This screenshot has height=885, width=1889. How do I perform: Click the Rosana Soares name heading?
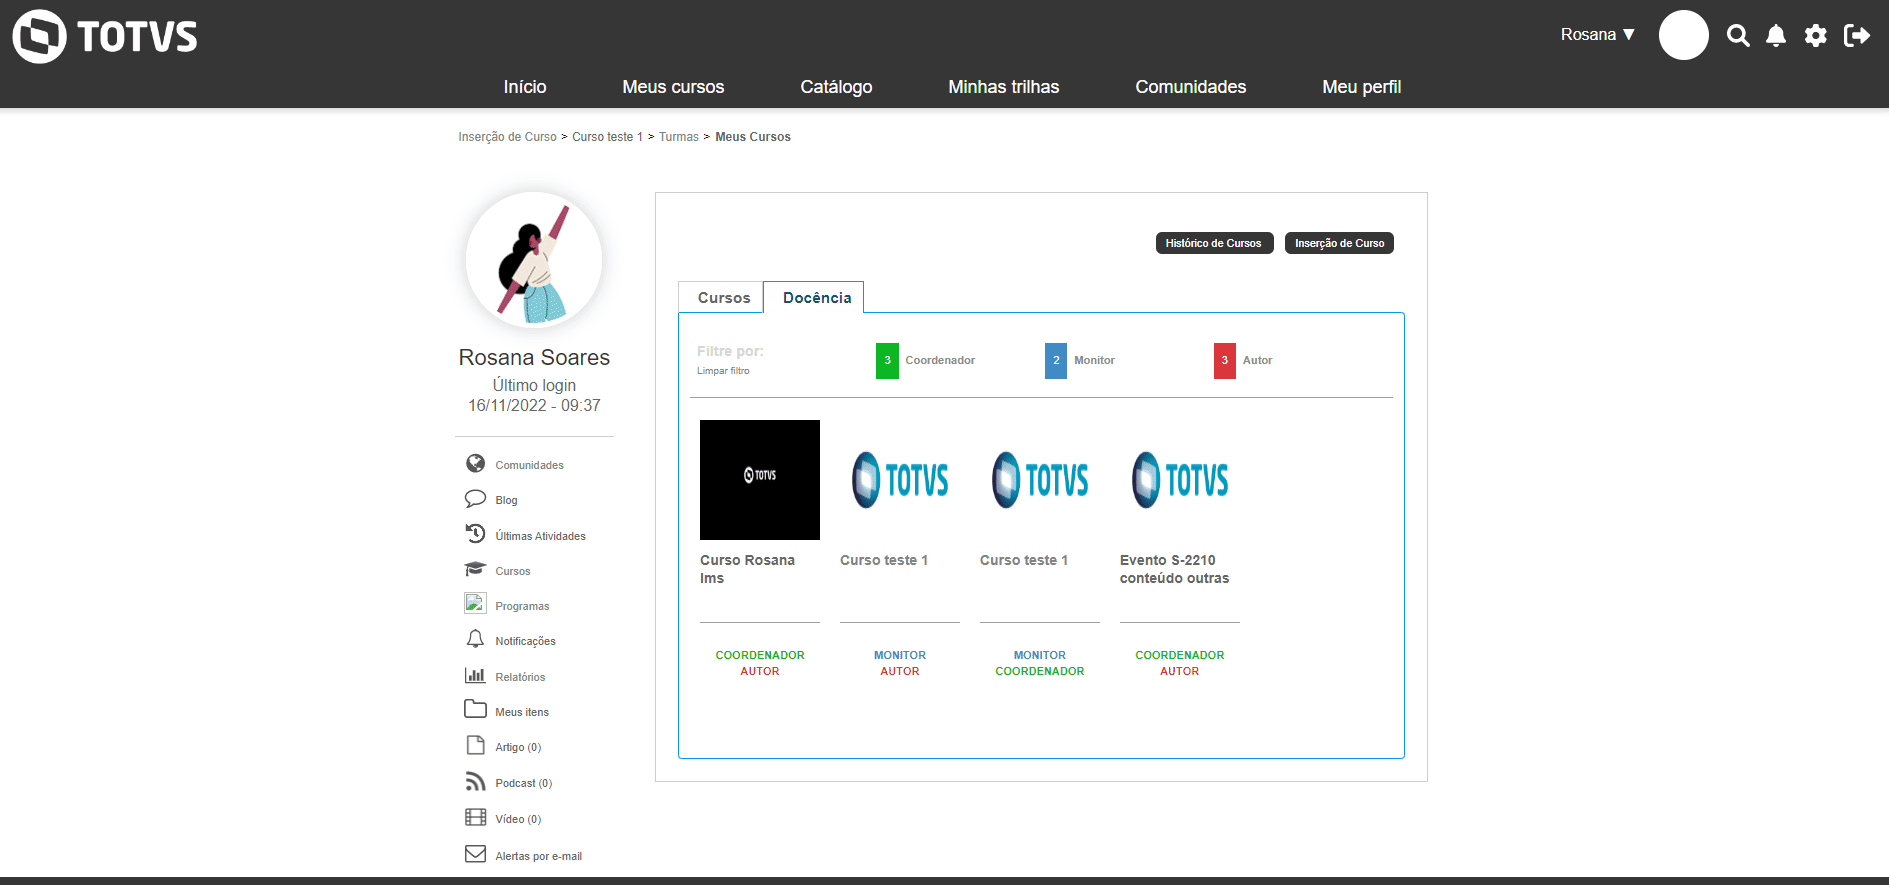[x=534, y=357]
